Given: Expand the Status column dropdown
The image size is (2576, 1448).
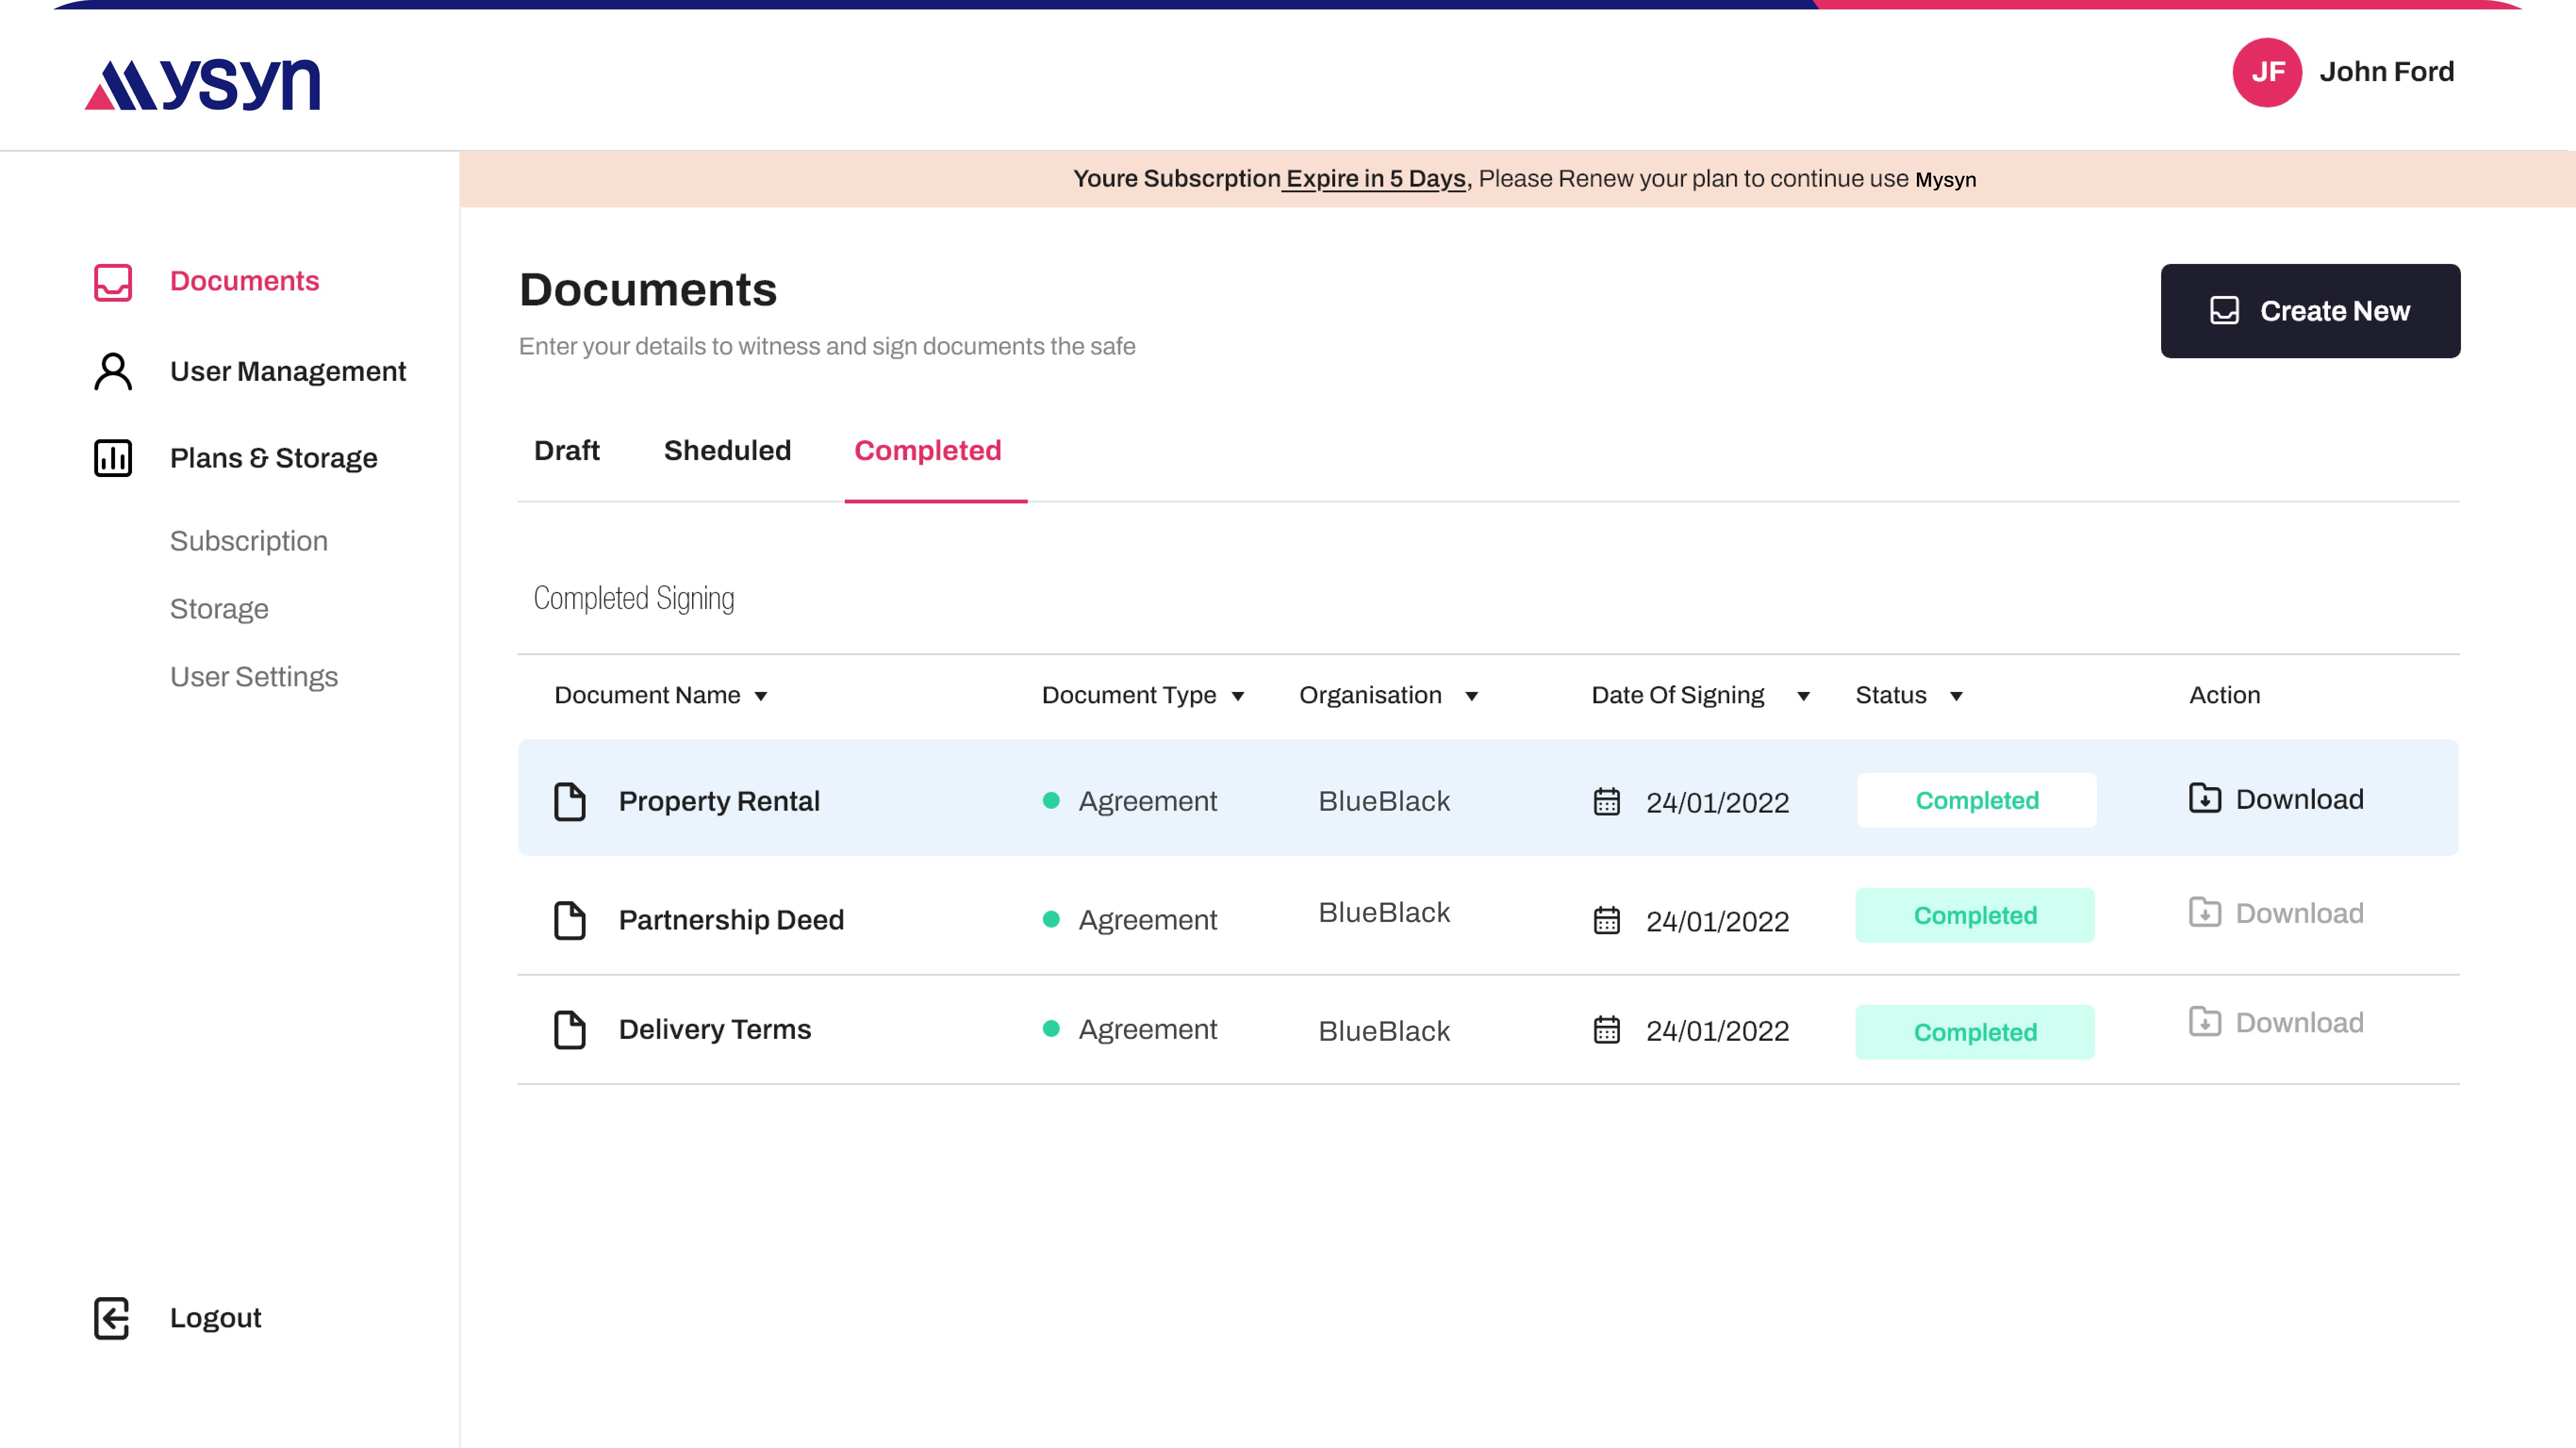Looking at the screenshot, I should click(1956, 696).
